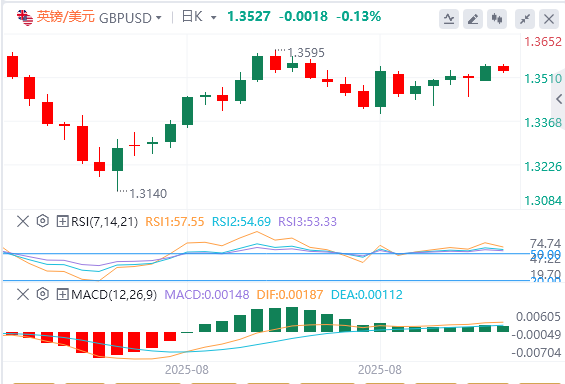This screenshot has height=384, width=565.
Task: Click the 英镑/美元 pair name
Action: [x=66, y=17]
